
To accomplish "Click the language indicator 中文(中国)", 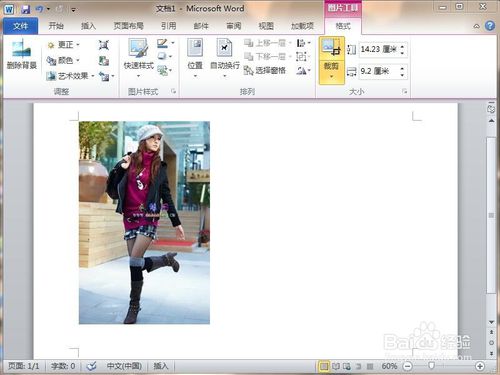I will tap(124, 366).
